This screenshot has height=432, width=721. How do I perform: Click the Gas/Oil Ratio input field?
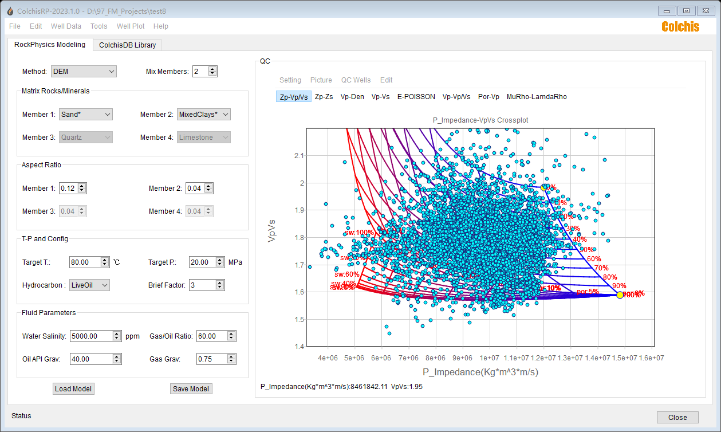[212, 336]
